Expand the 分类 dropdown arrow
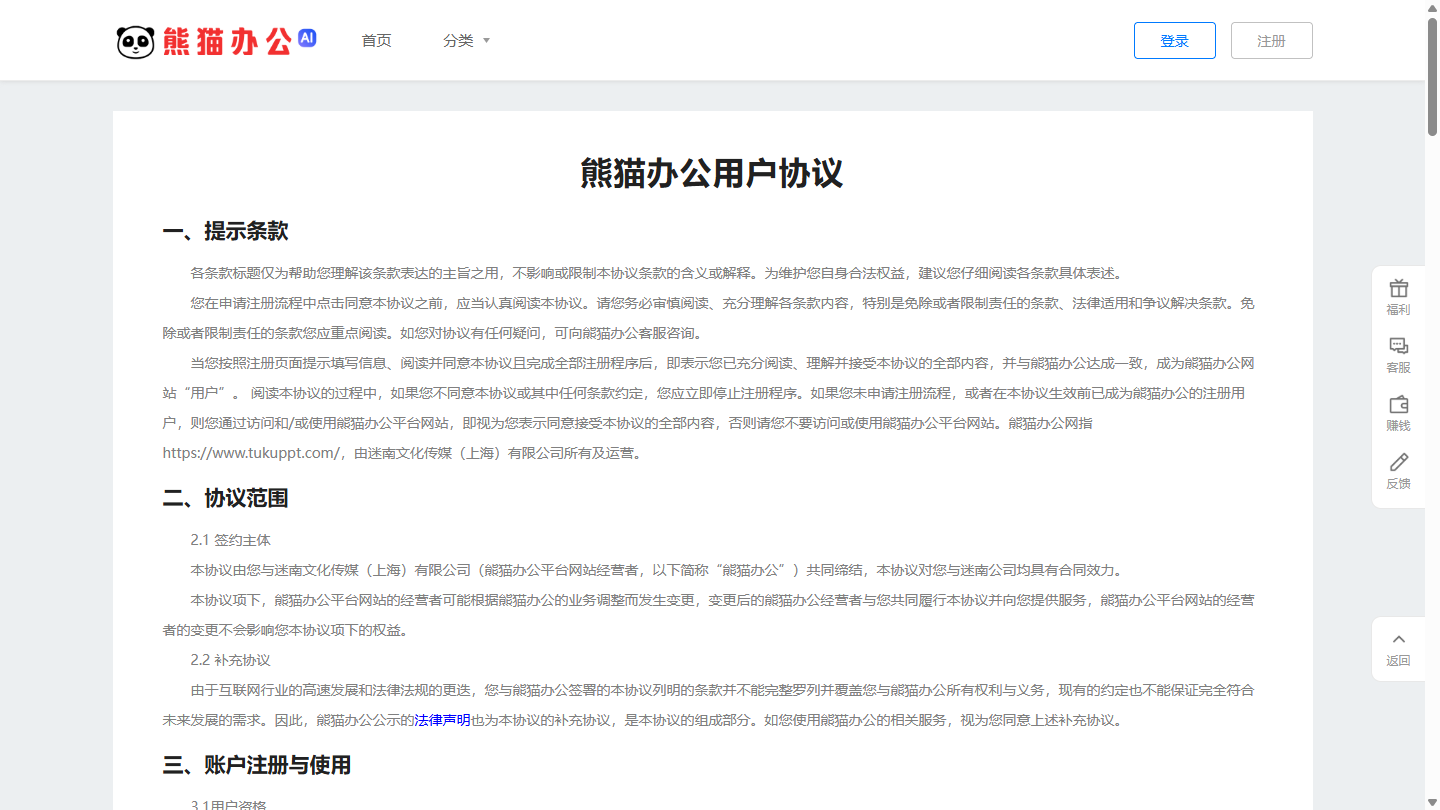The width and height of the screenshot is (1440, 810). (x=487, y=41)
